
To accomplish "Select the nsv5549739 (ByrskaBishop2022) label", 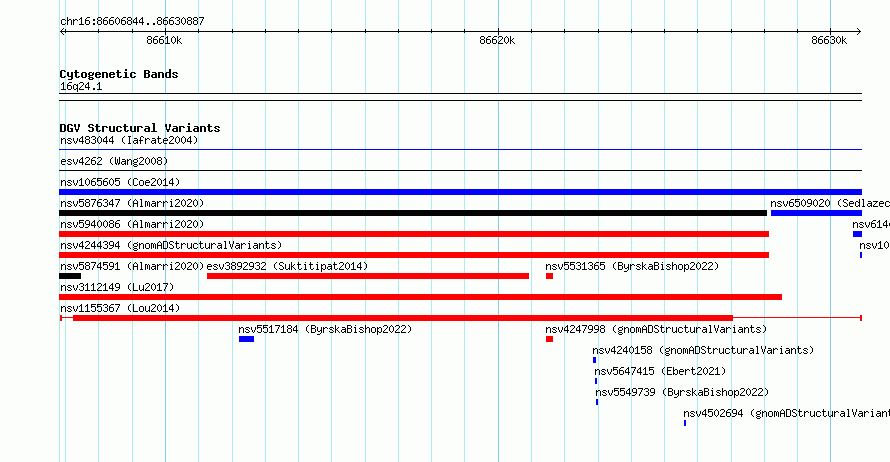I will pos(682,392).
